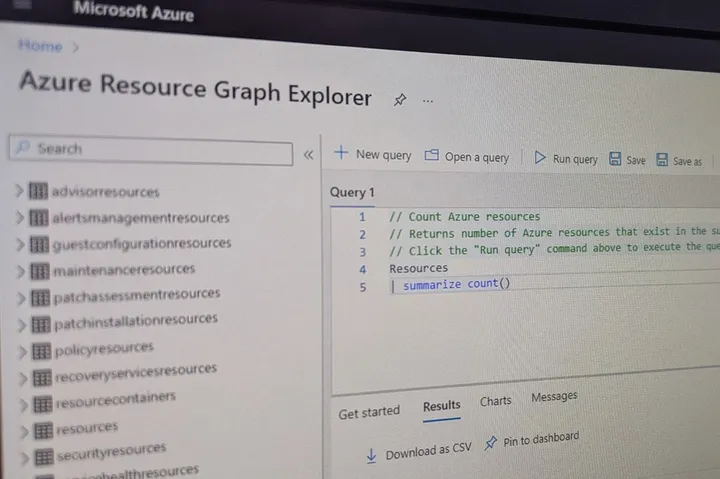Expand the resourcecontainers tree node
720x479 pixels.
(x=23, y=405)
